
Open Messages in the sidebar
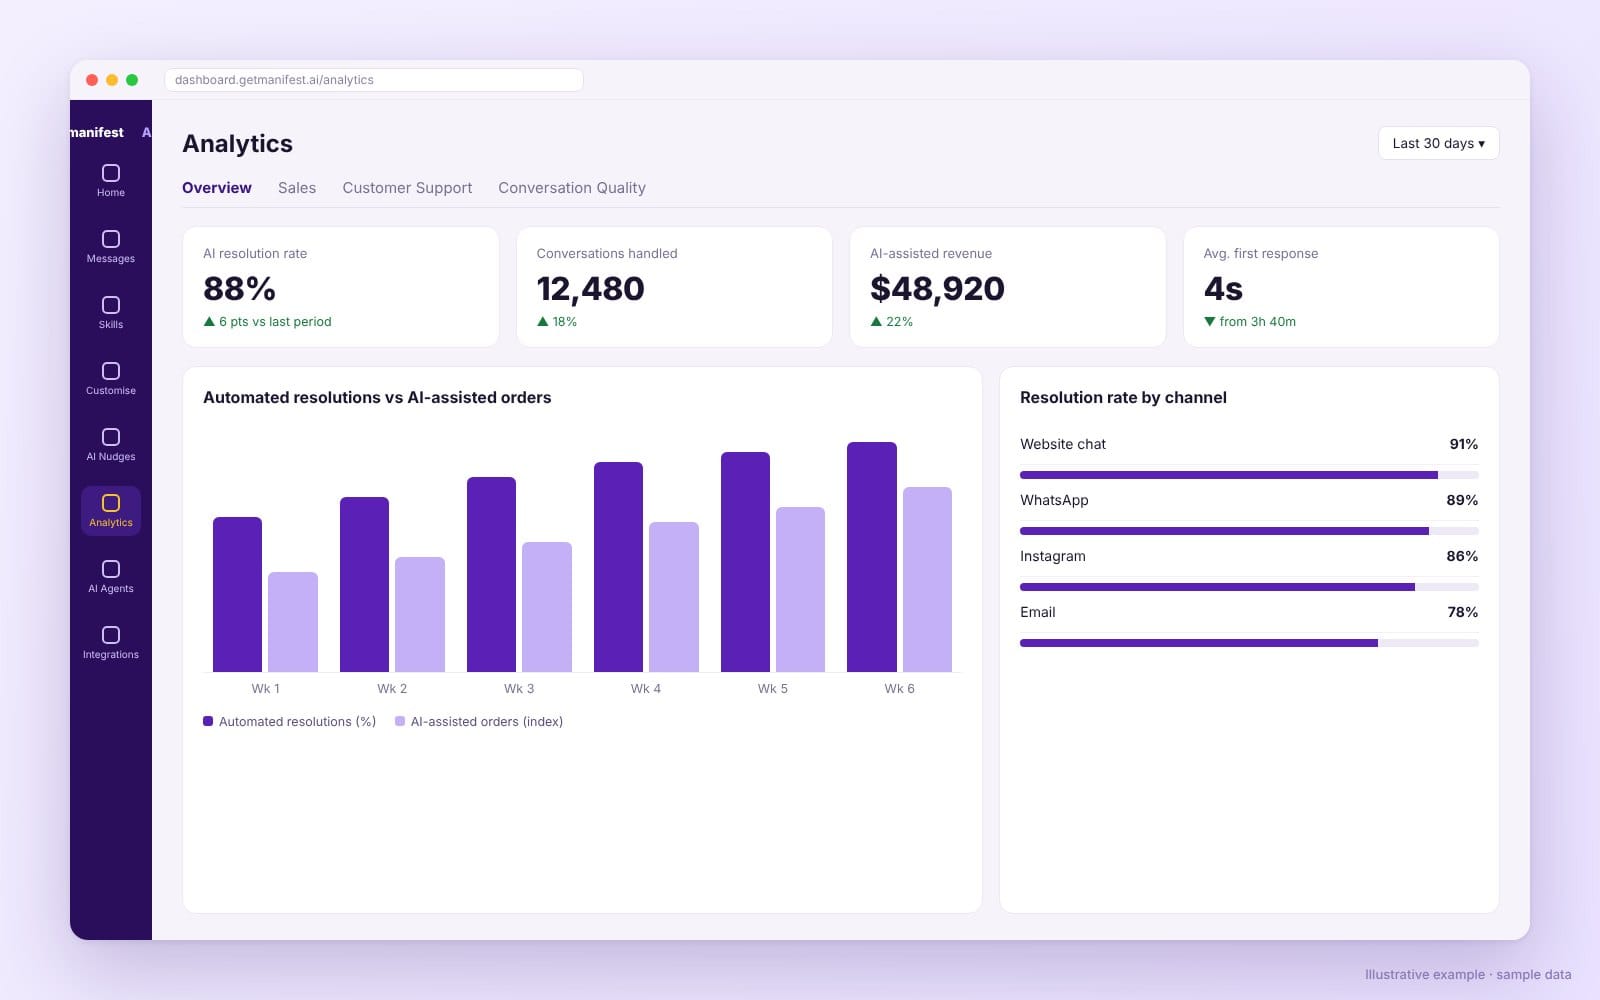(x=111, y=247)
